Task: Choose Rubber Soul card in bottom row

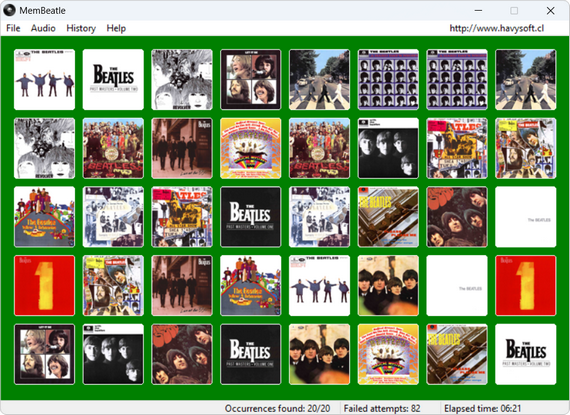Action: 182,354
